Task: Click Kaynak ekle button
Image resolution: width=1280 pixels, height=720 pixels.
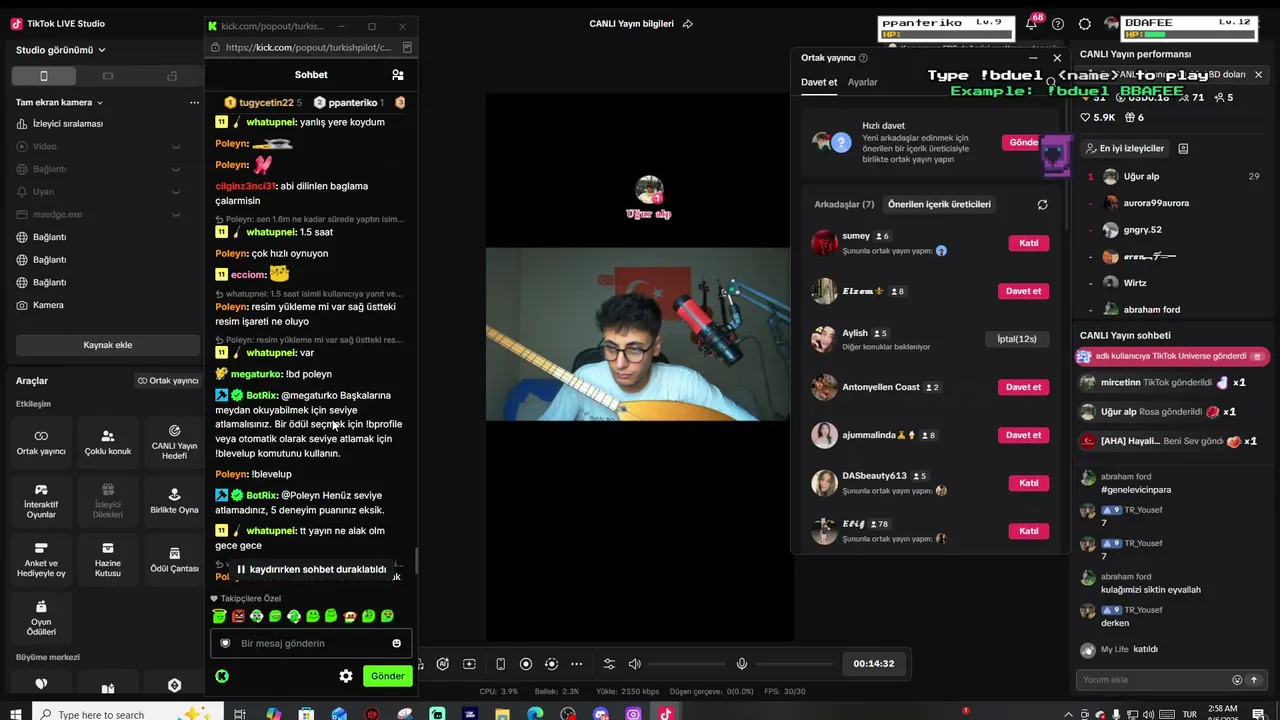Action: 108,345
